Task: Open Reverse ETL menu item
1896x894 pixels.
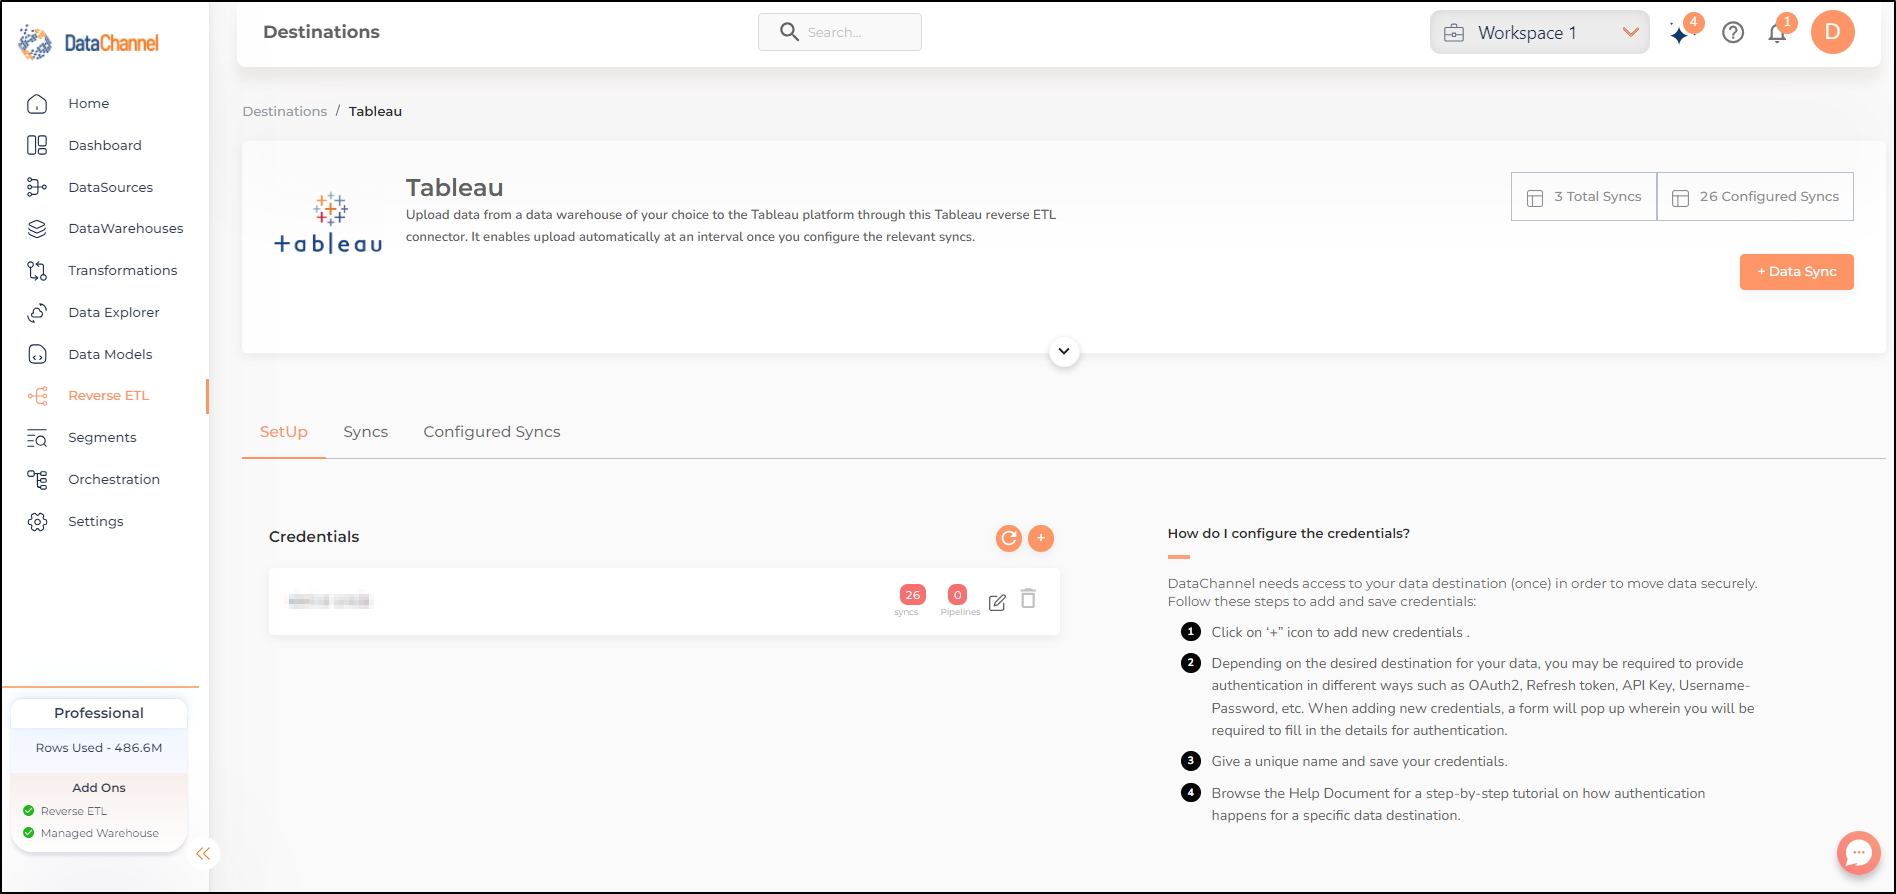Action: click(109, 396)
